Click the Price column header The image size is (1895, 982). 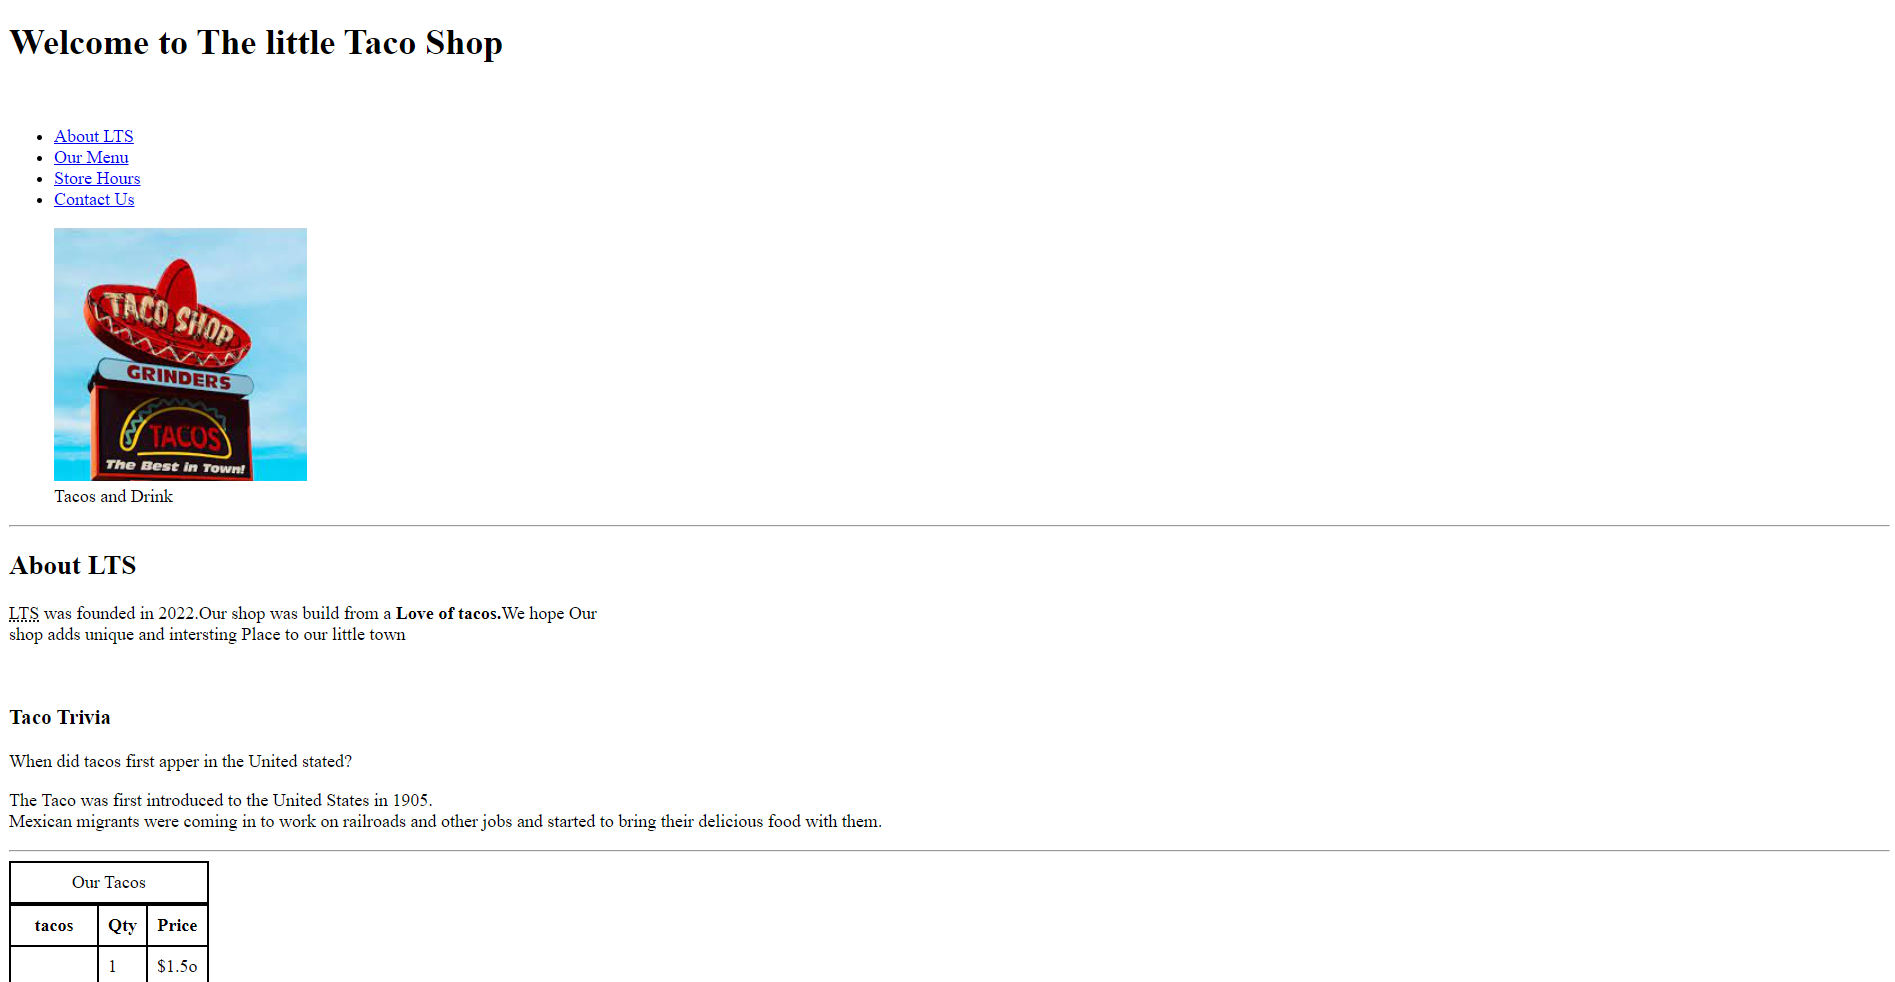pos(177,925)
